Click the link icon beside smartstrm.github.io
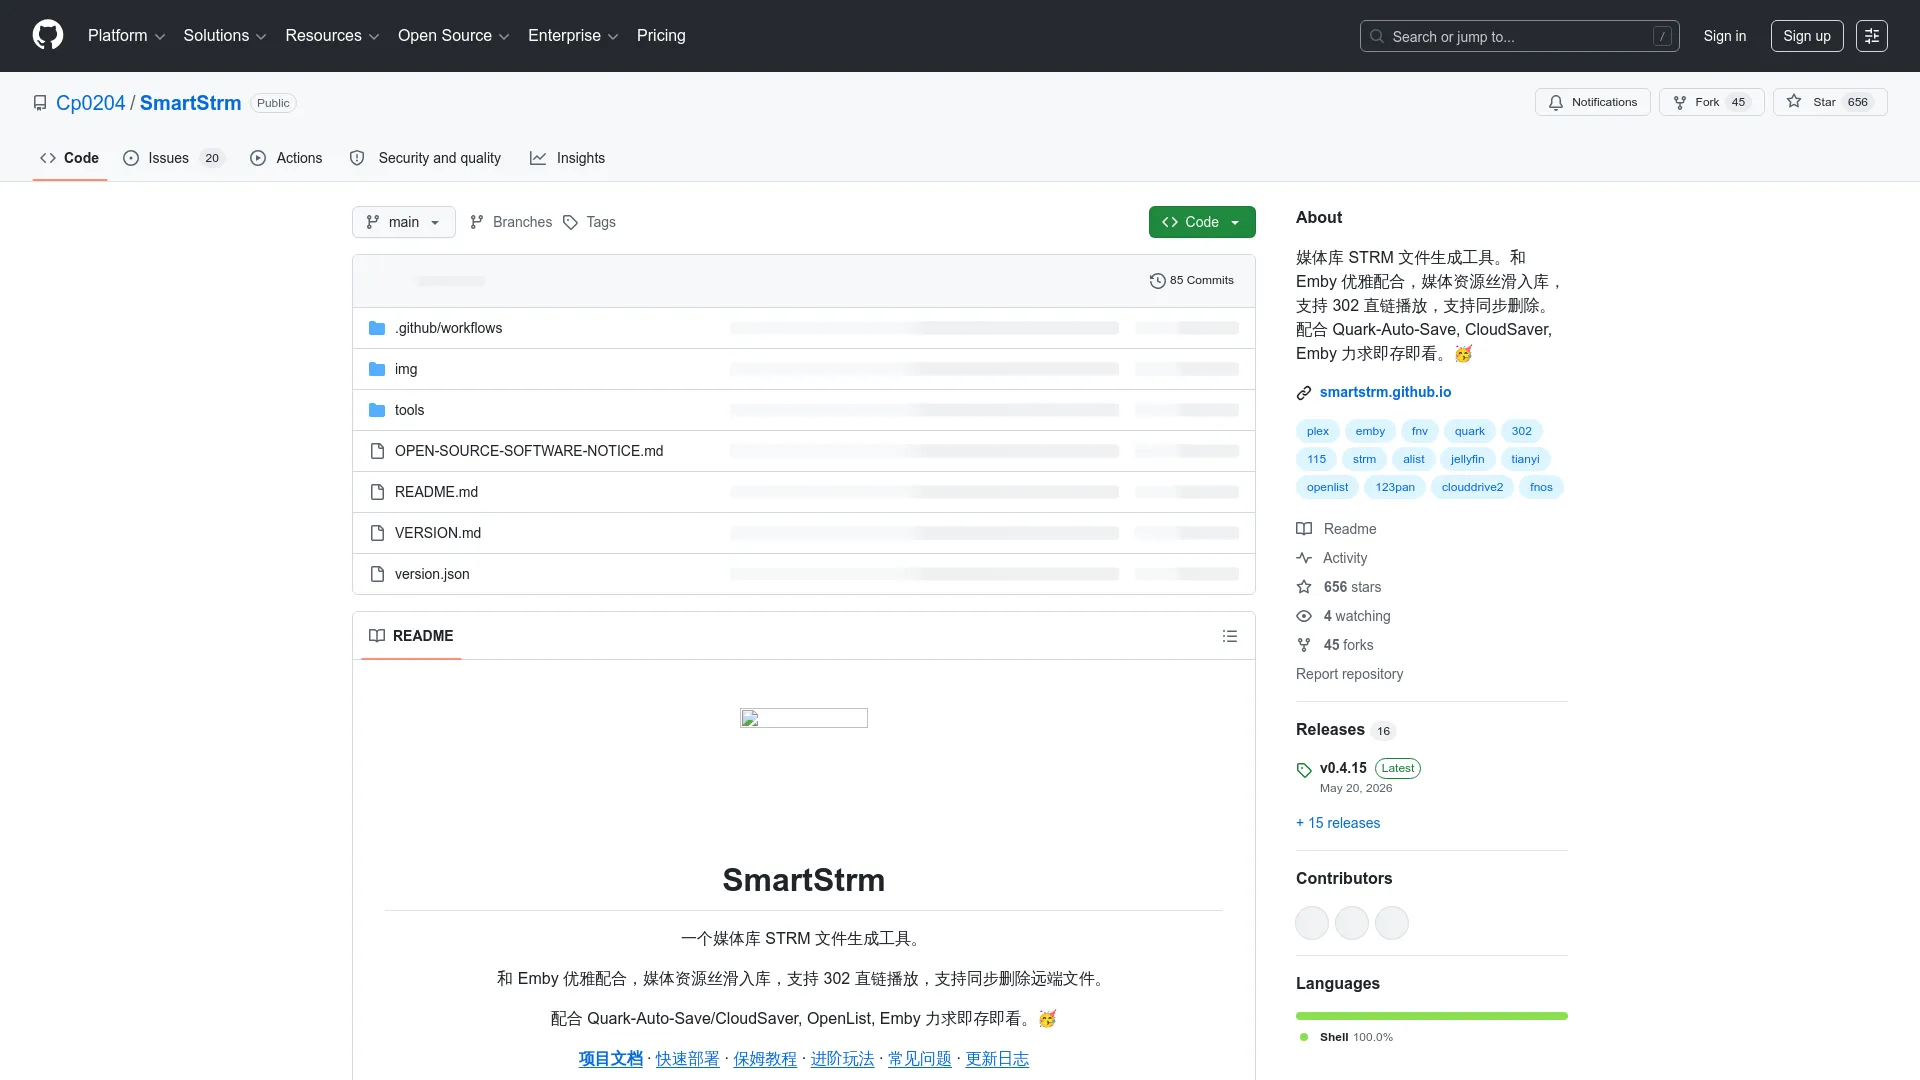The height and width of the screenshot is (1080, 1920). click(1304, 393)
